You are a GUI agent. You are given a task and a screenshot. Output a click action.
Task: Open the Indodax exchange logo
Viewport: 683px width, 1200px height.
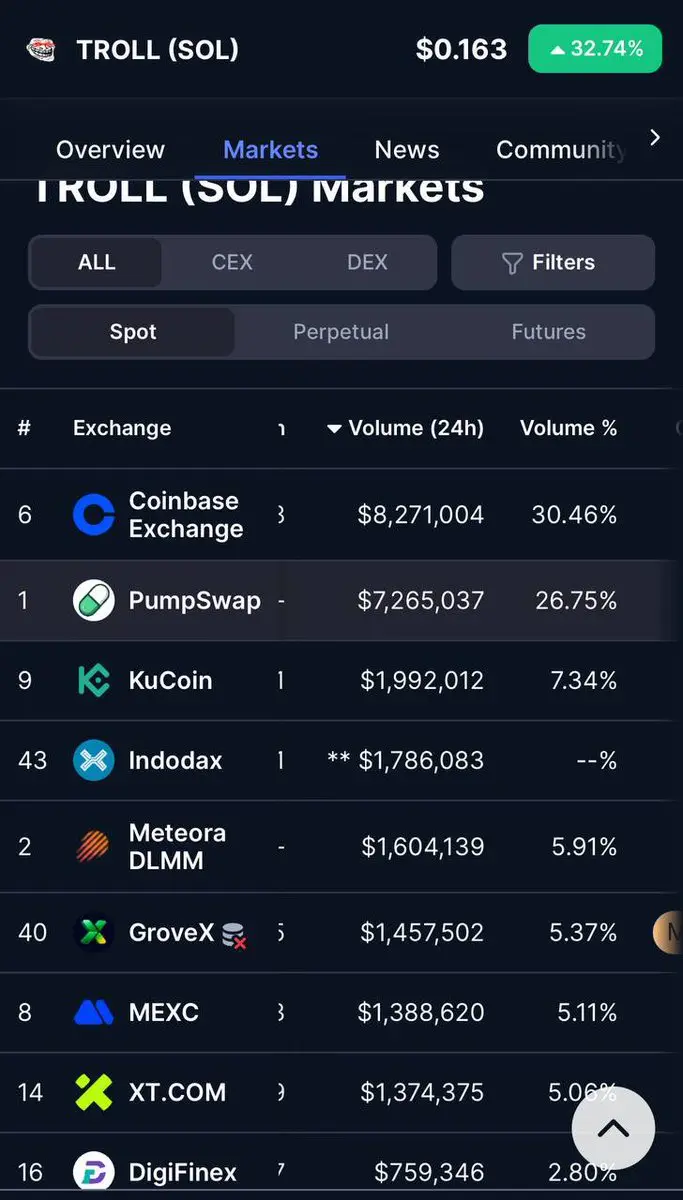pos(94,760)
